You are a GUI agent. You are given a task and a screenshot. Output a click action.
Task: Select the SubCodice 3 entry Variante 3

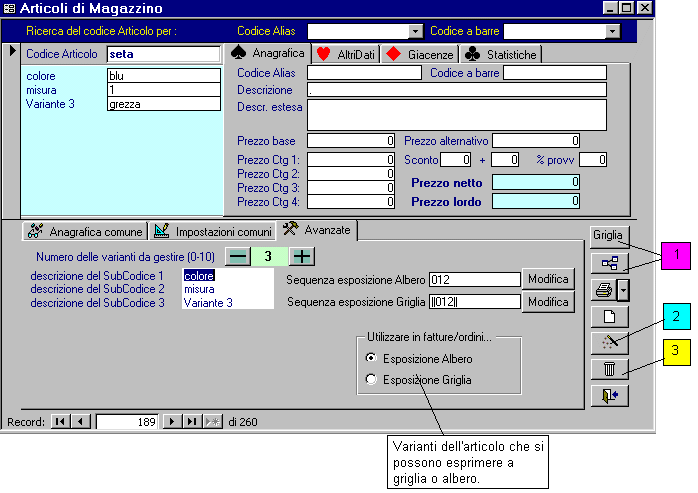tap(227, 303)
